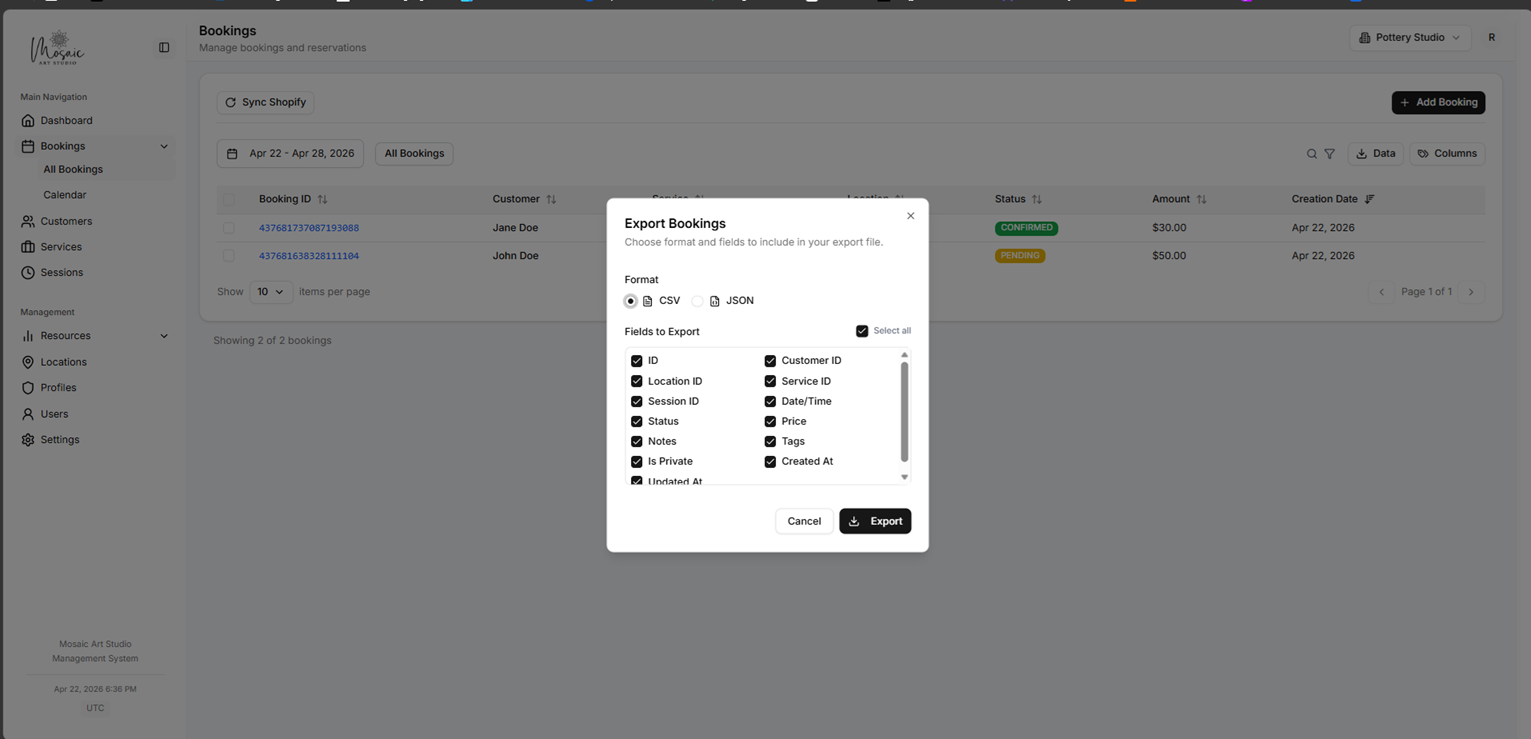
Task: Collapse the sidebar with the panel toggle icon
Action: coord(163,47)
